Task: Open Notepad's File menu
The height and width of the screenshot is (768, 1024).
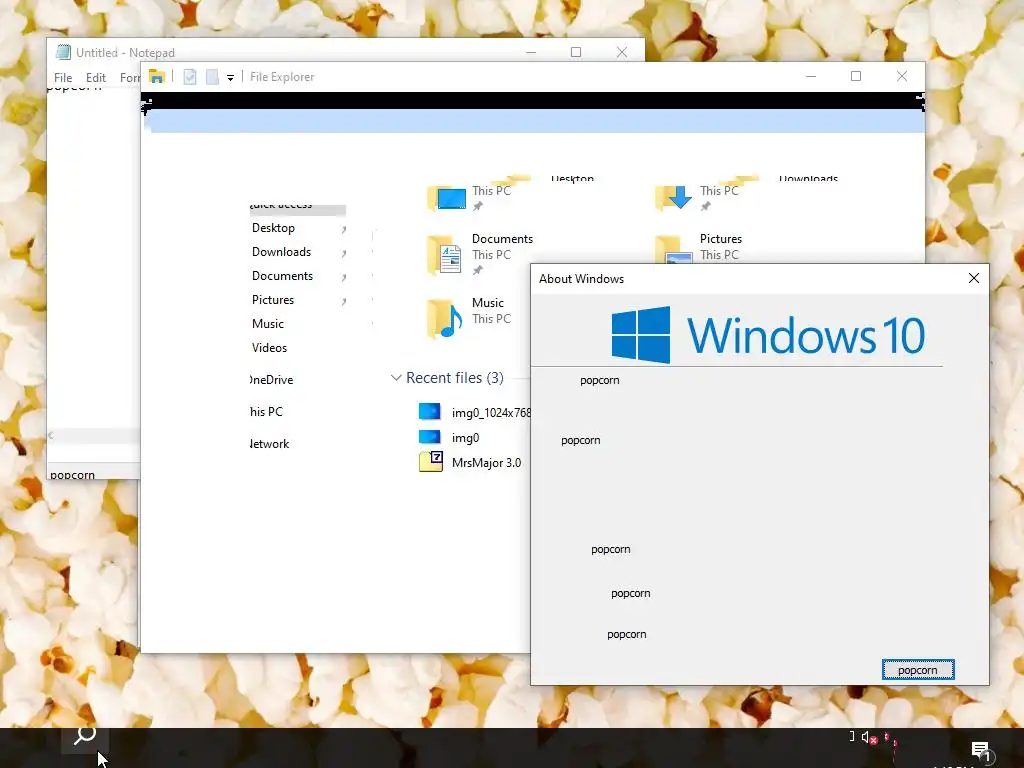Action: [x=63, y=78]
